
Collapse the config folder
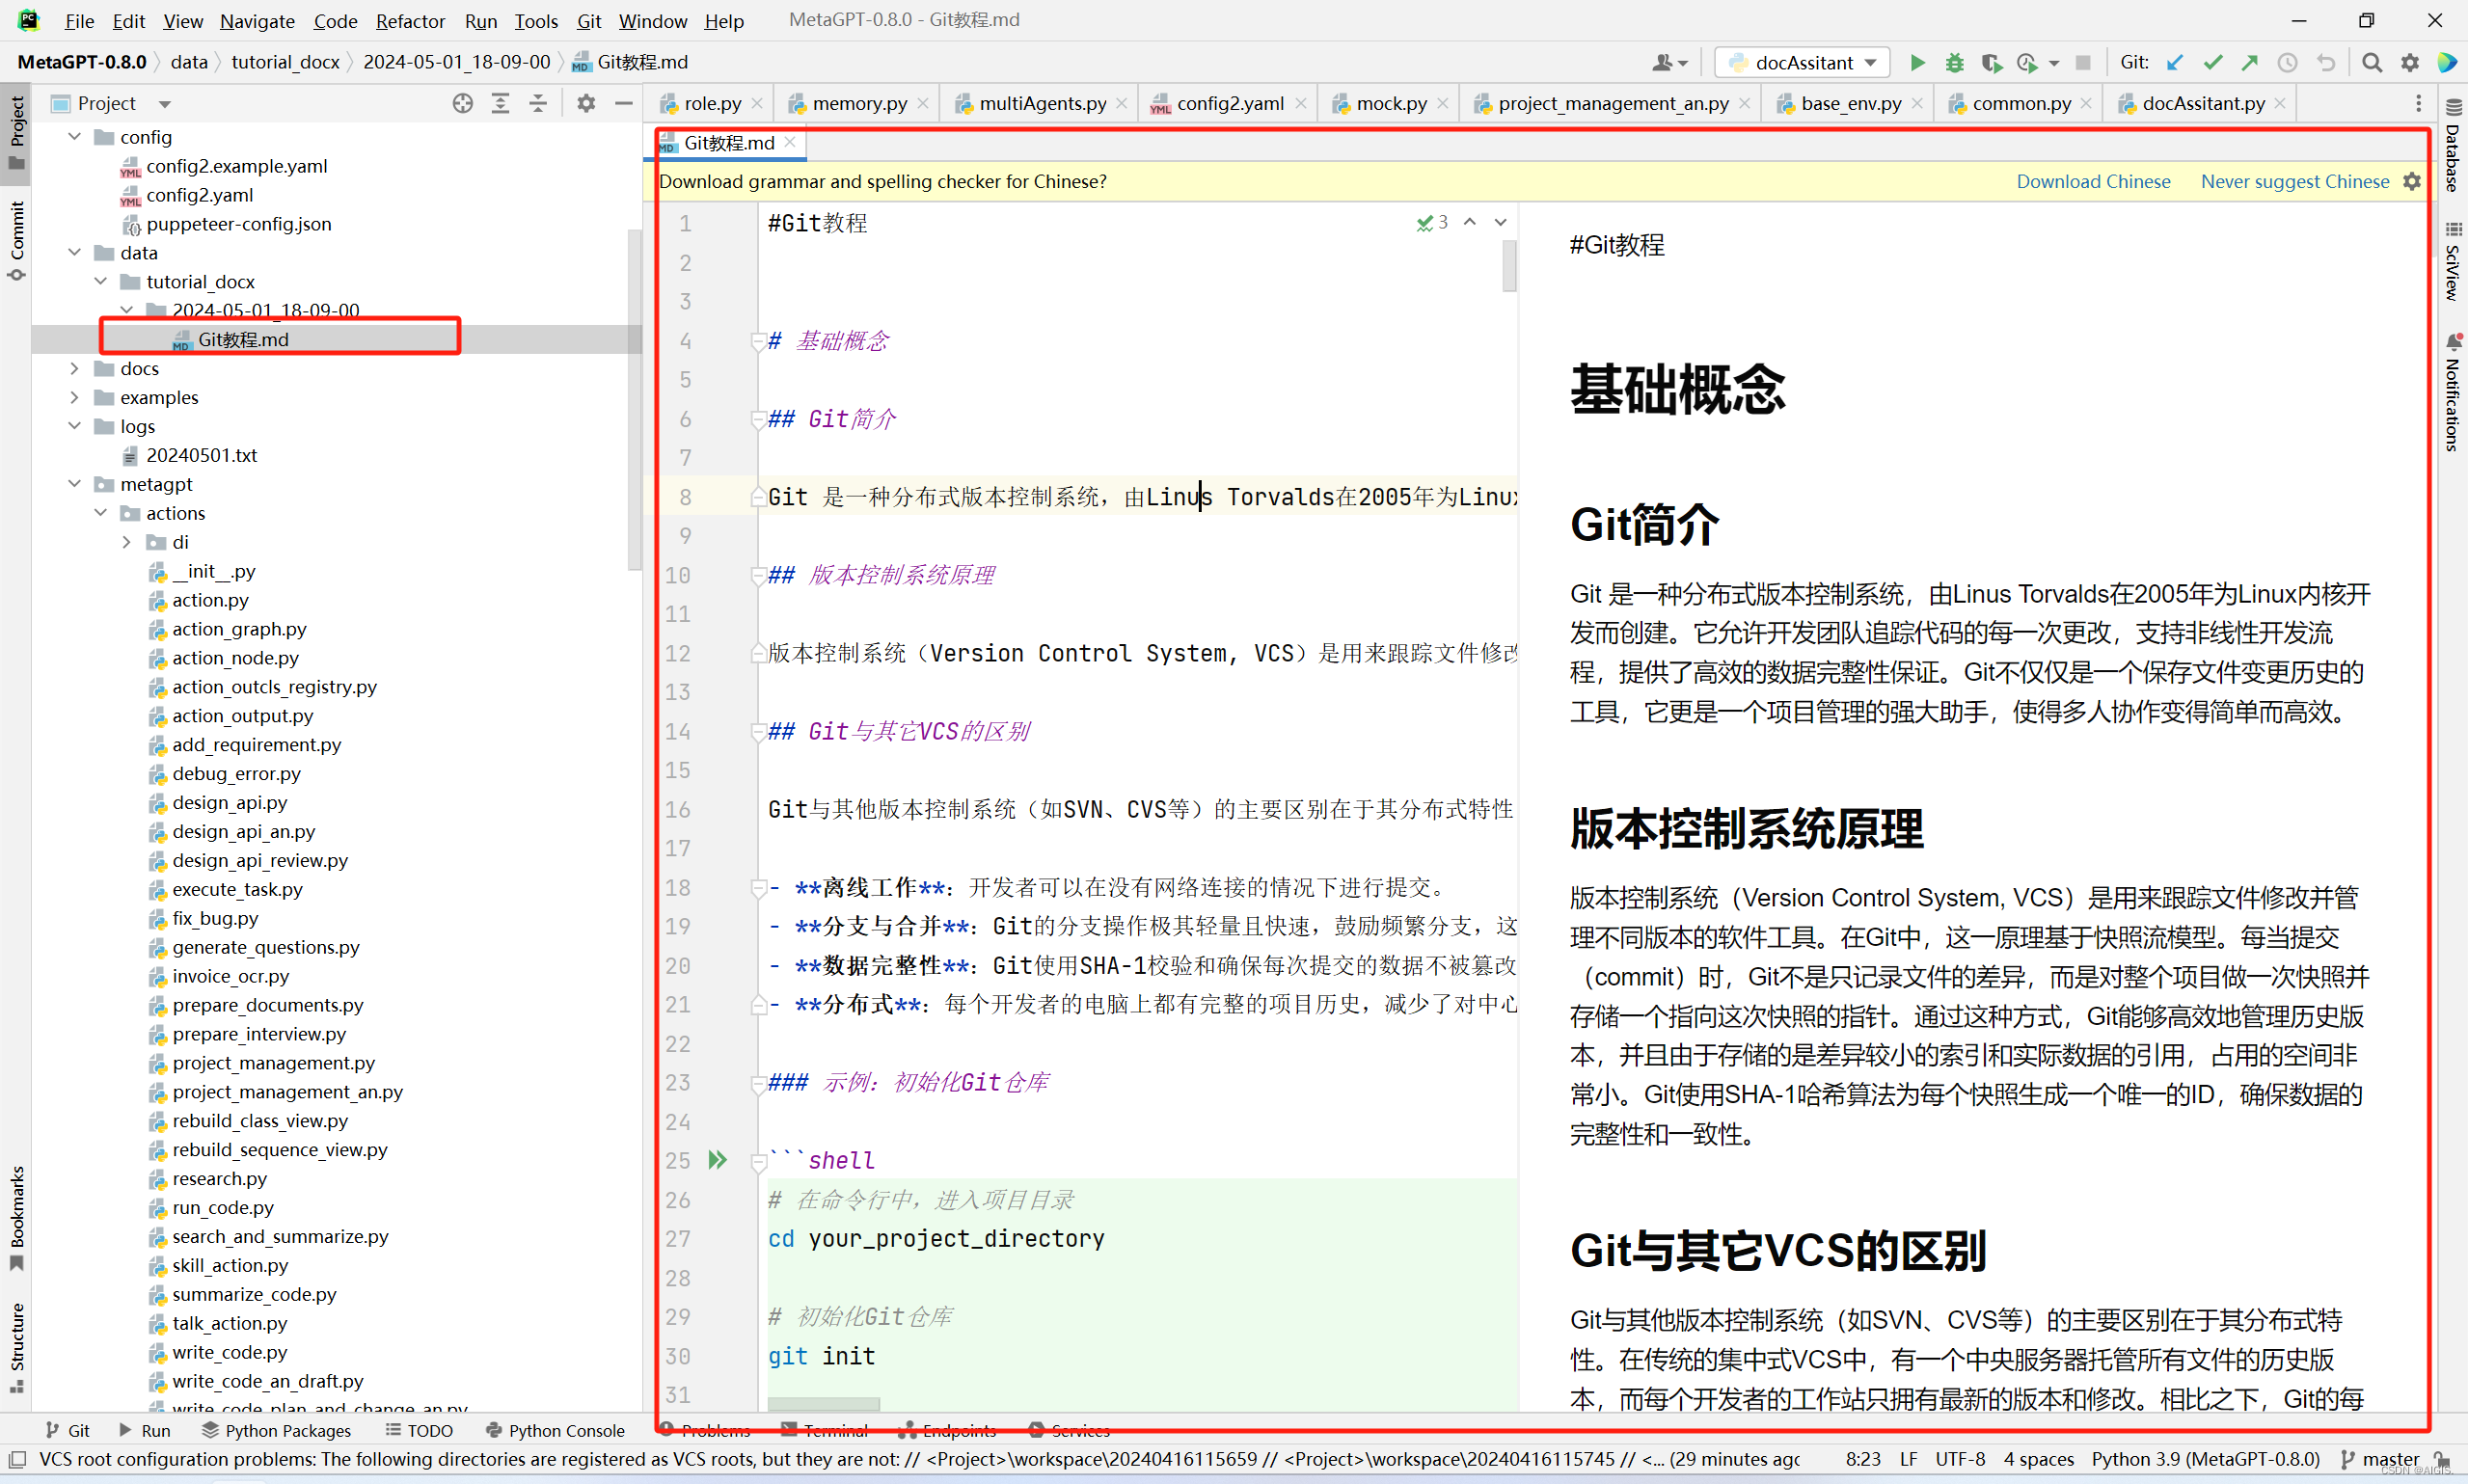(x=75, y=136)
